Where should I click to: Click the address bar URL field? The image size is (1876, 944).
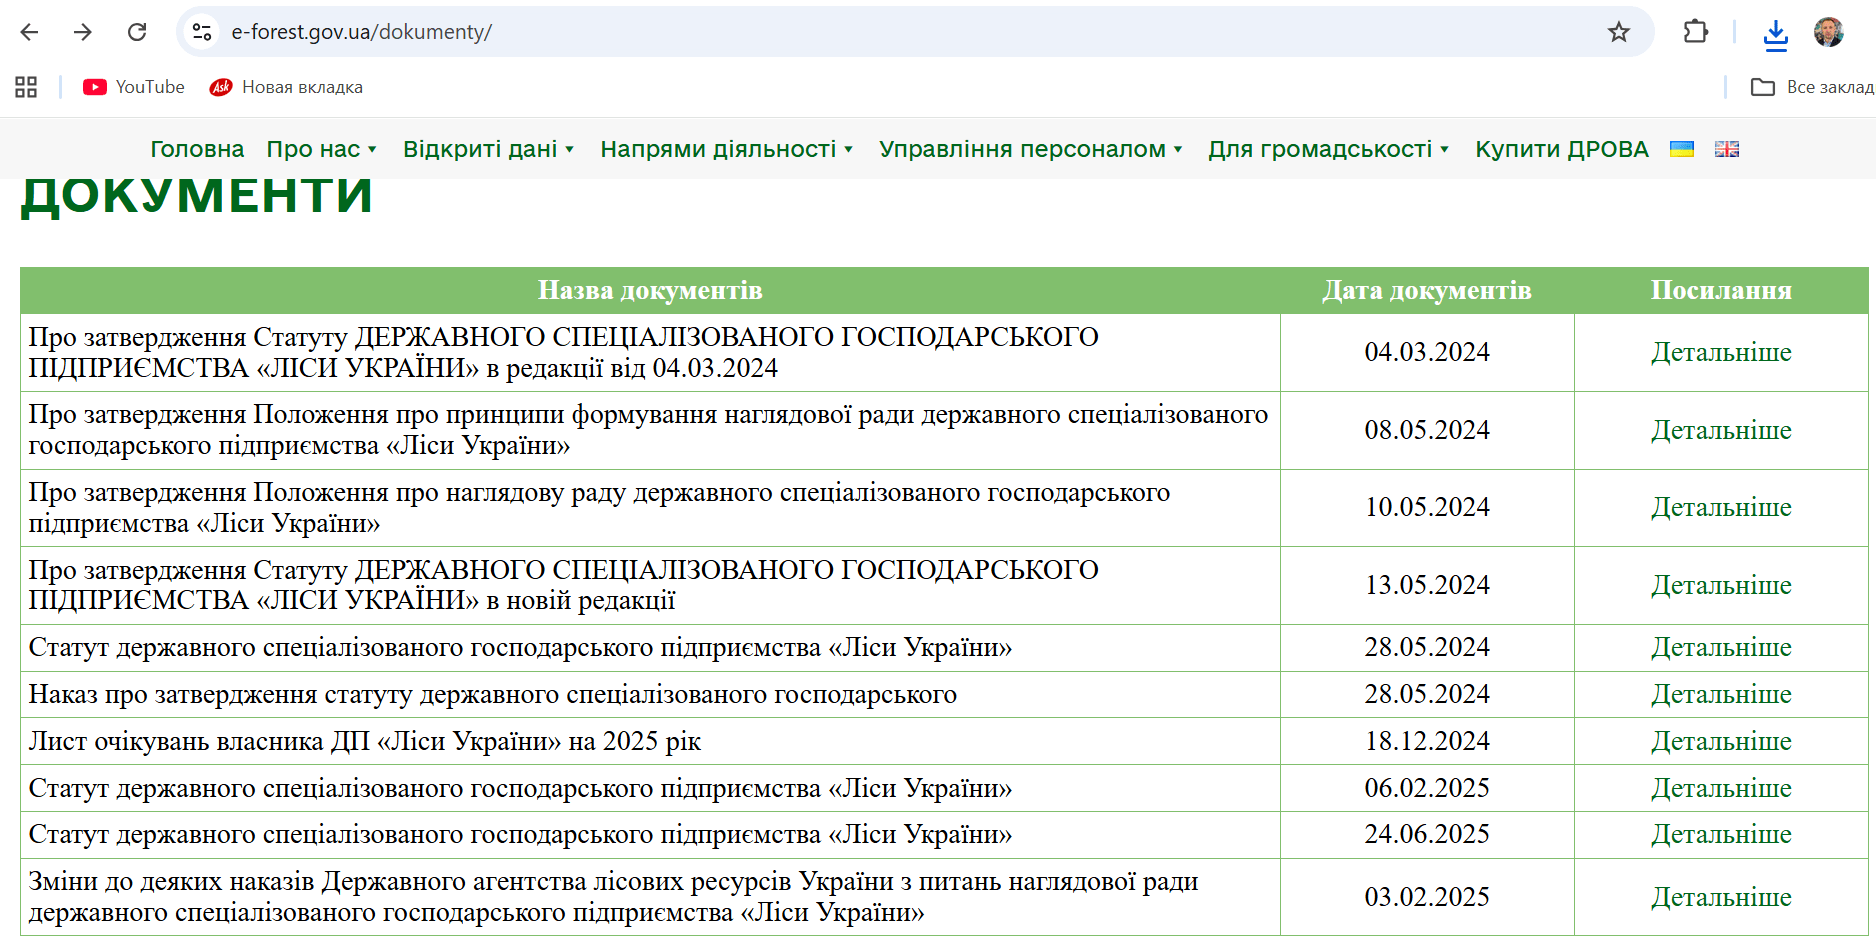[x=800, y=32]
